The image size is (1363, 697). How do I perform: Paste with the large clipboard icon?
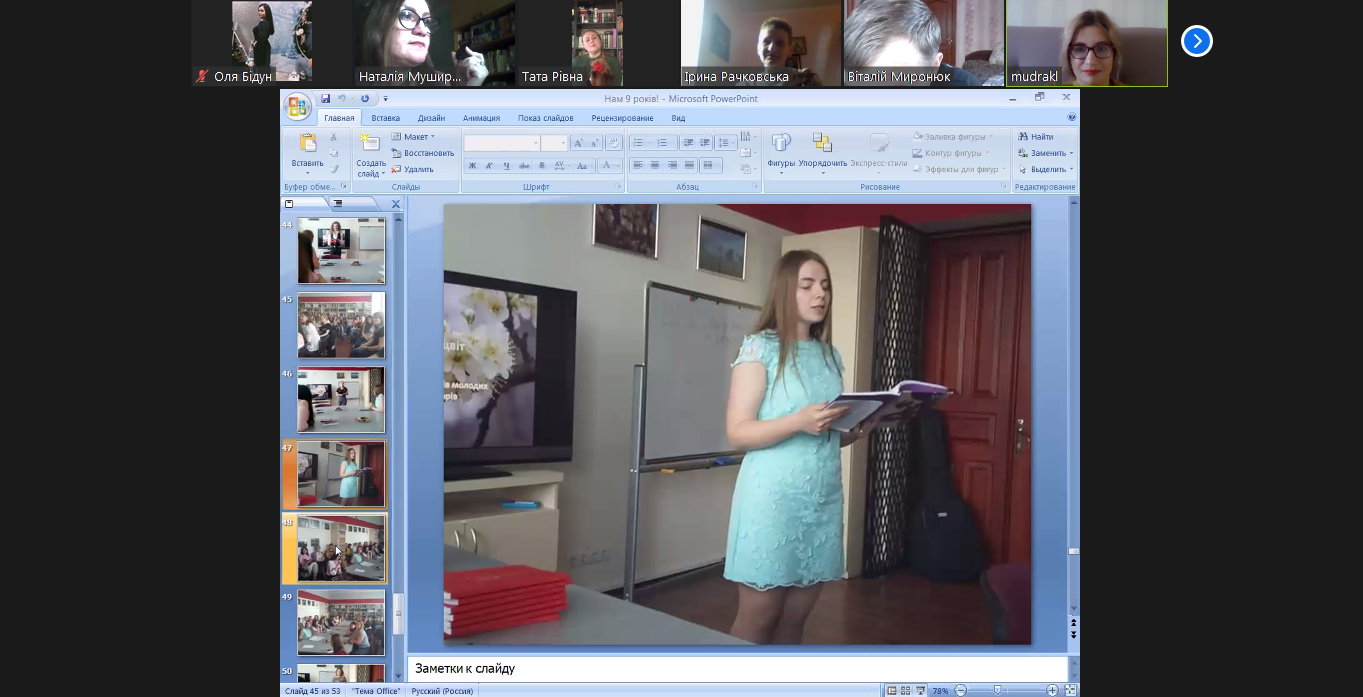tap(308, 142)
